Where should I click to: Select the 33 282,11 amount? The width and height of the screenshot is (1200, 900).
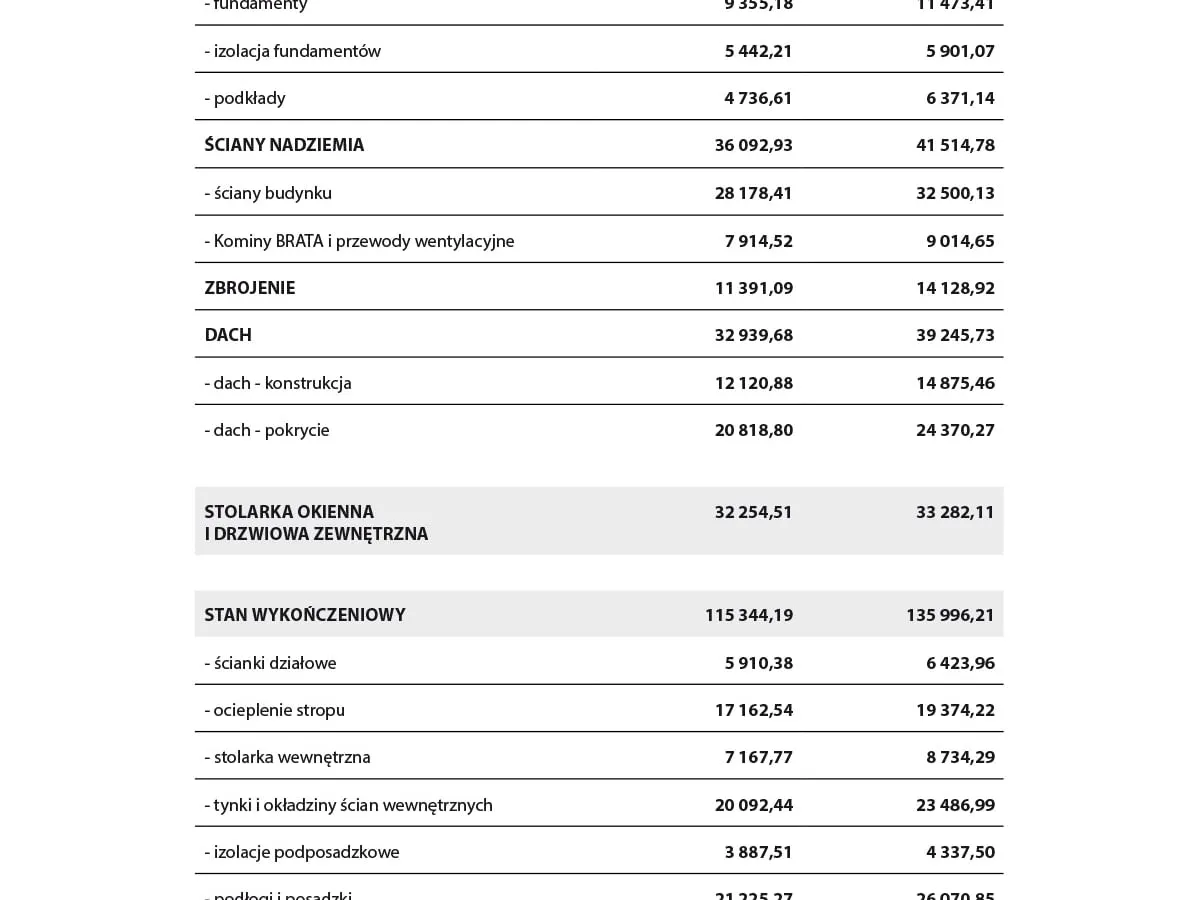point(955,512)
